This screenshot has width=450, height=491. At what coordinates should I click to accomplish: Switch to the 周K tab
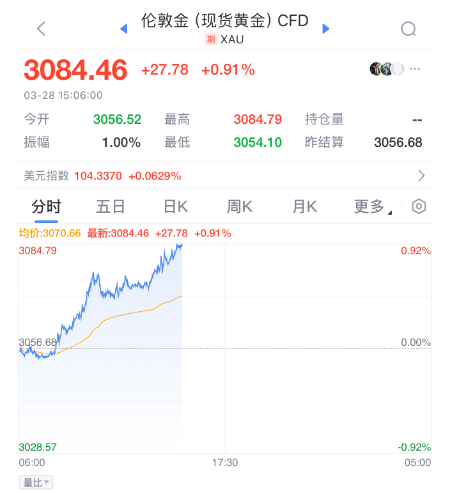pos(239,207)
